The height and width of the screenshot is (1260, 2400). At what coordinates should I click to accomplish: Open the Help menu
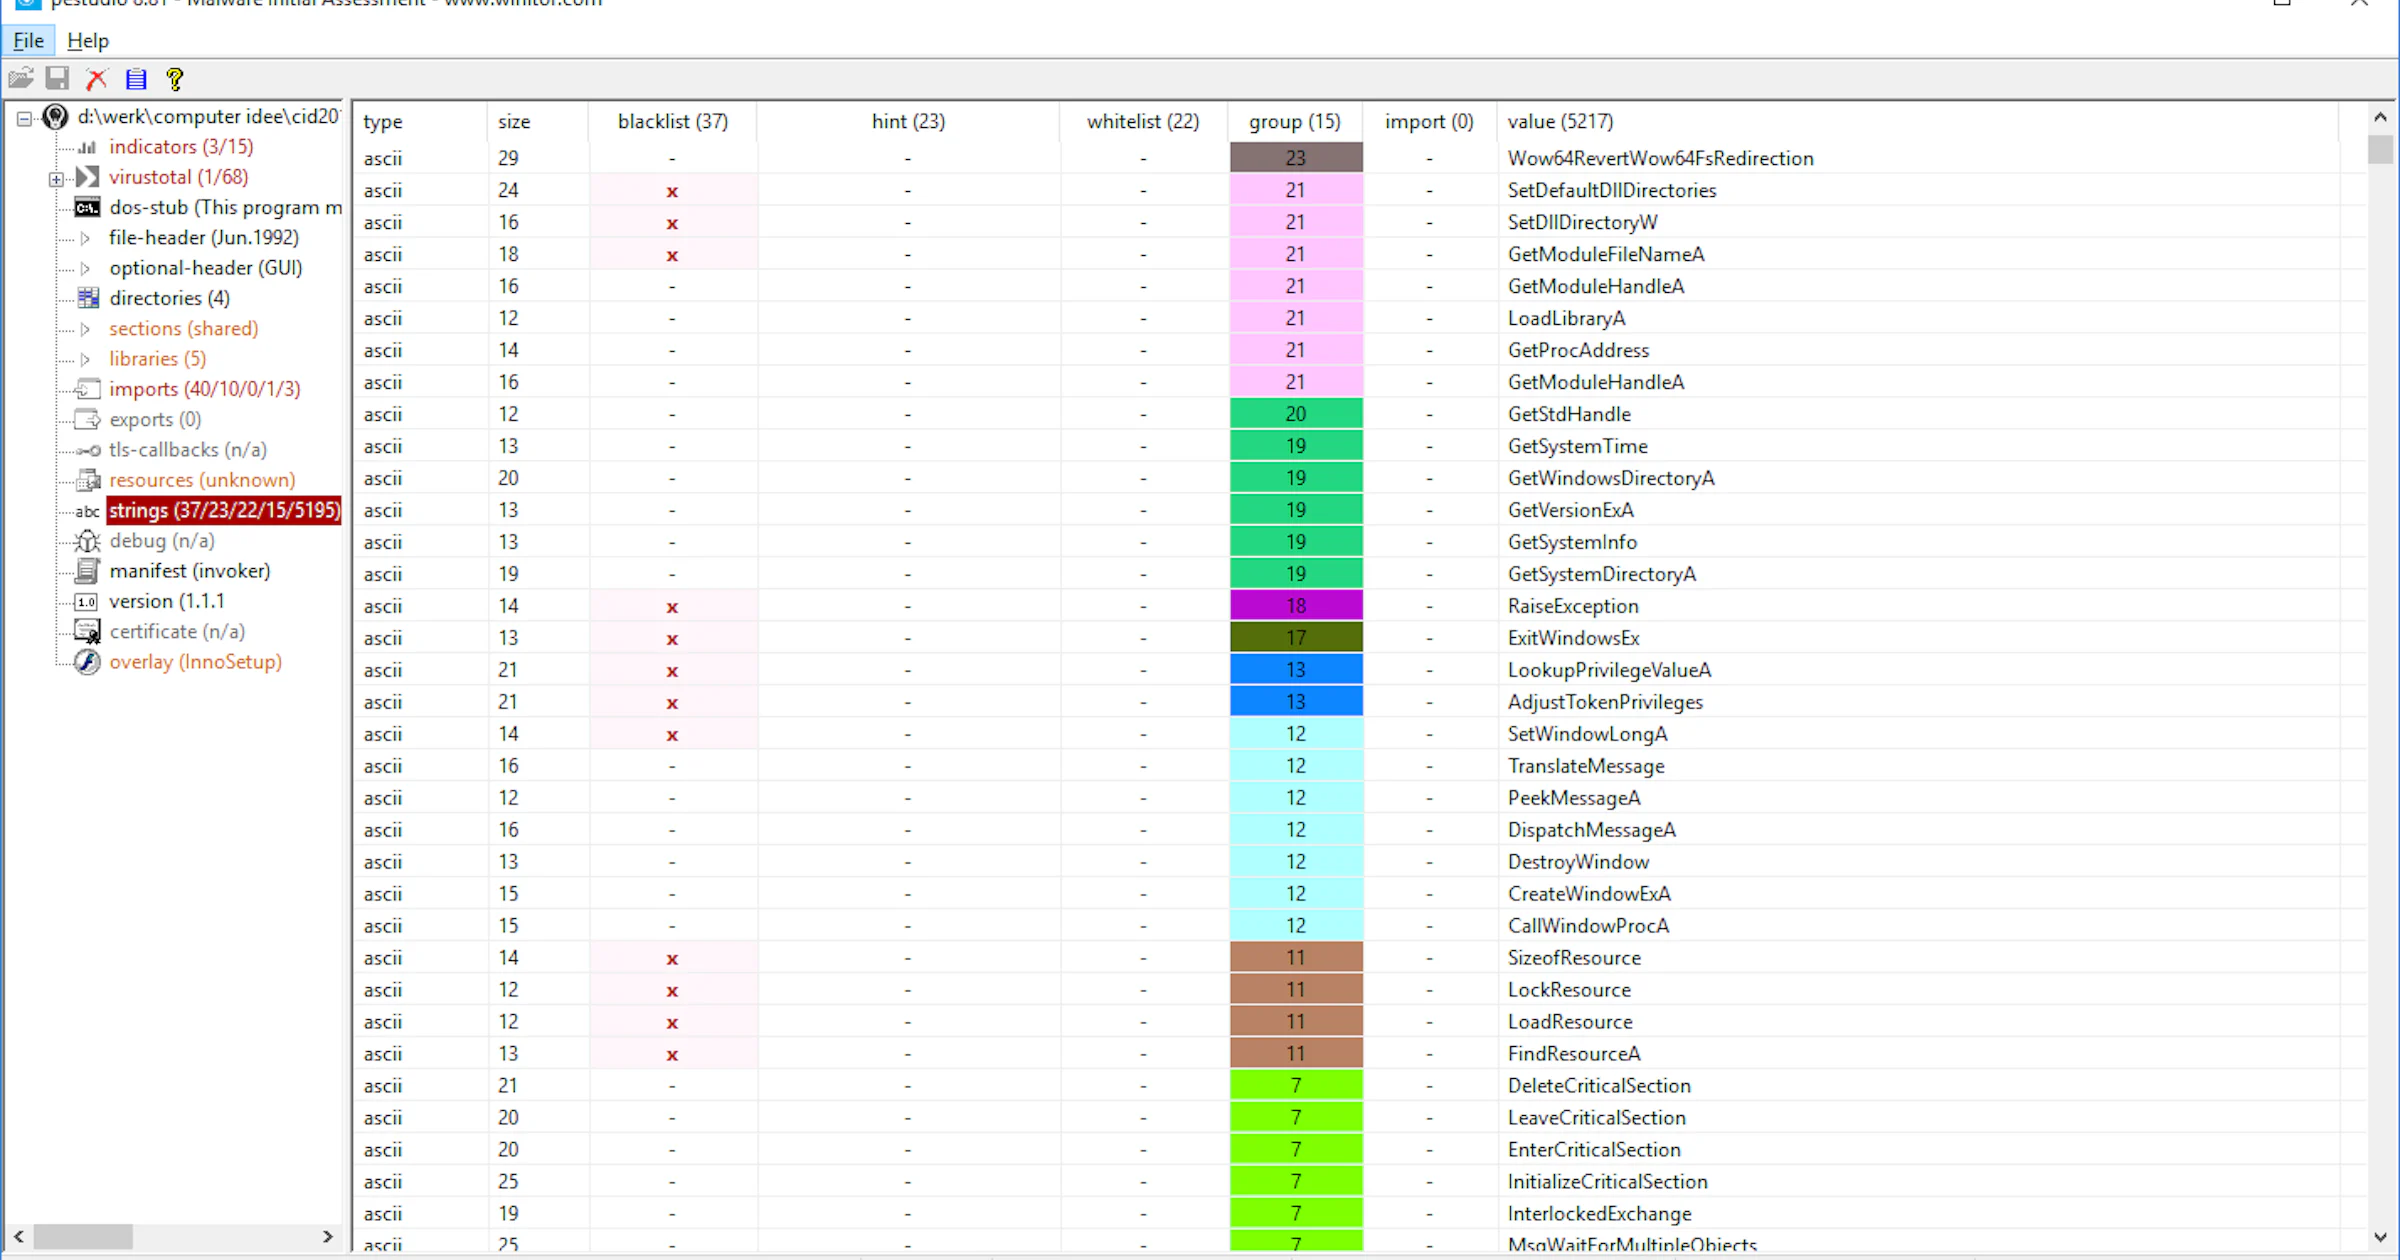click(x=88, y=40)
